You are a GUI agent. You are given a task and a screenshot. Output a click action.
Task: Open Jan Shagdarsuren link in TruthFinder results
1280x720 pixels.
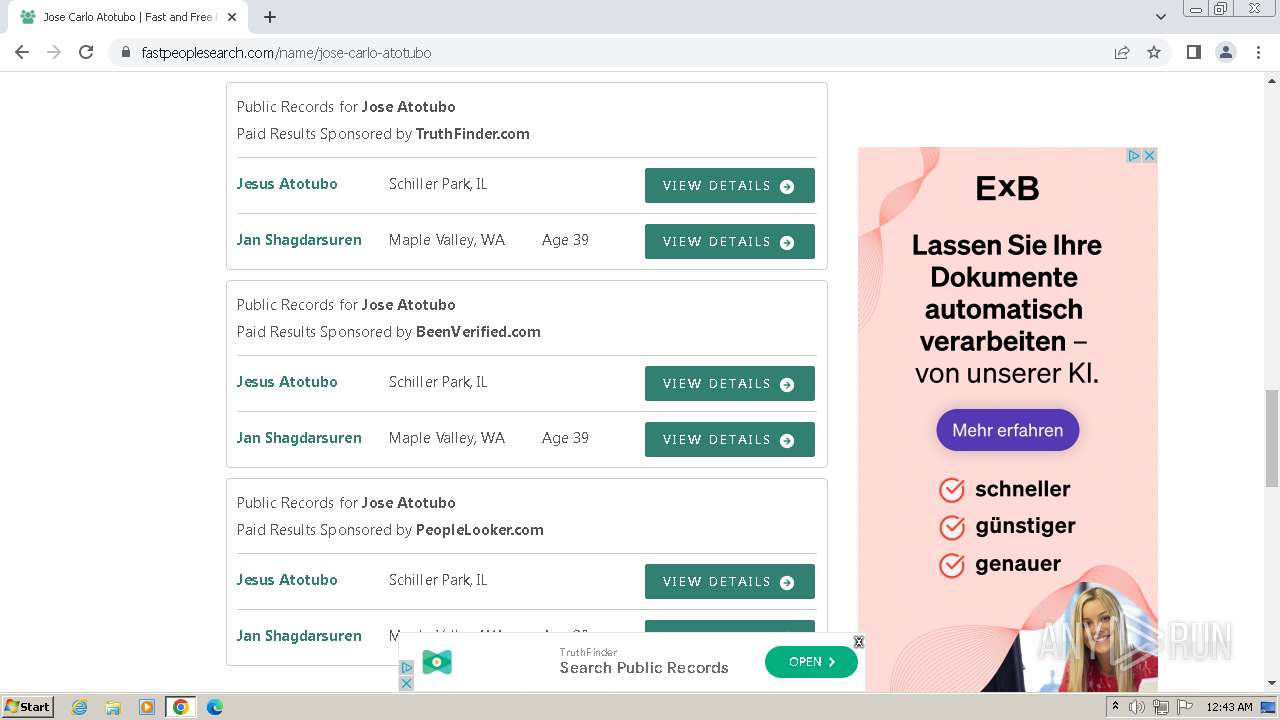pos(299,240)
